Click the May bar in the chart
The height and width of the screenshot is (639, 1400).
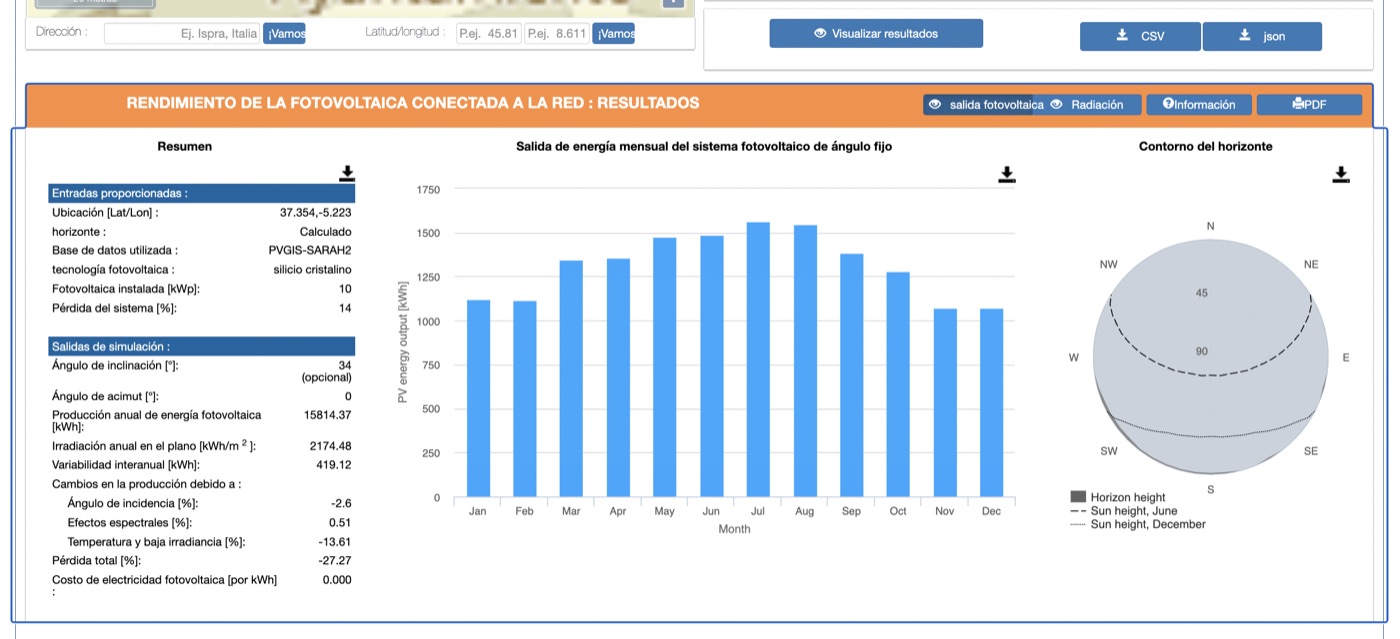pos(665,368)
